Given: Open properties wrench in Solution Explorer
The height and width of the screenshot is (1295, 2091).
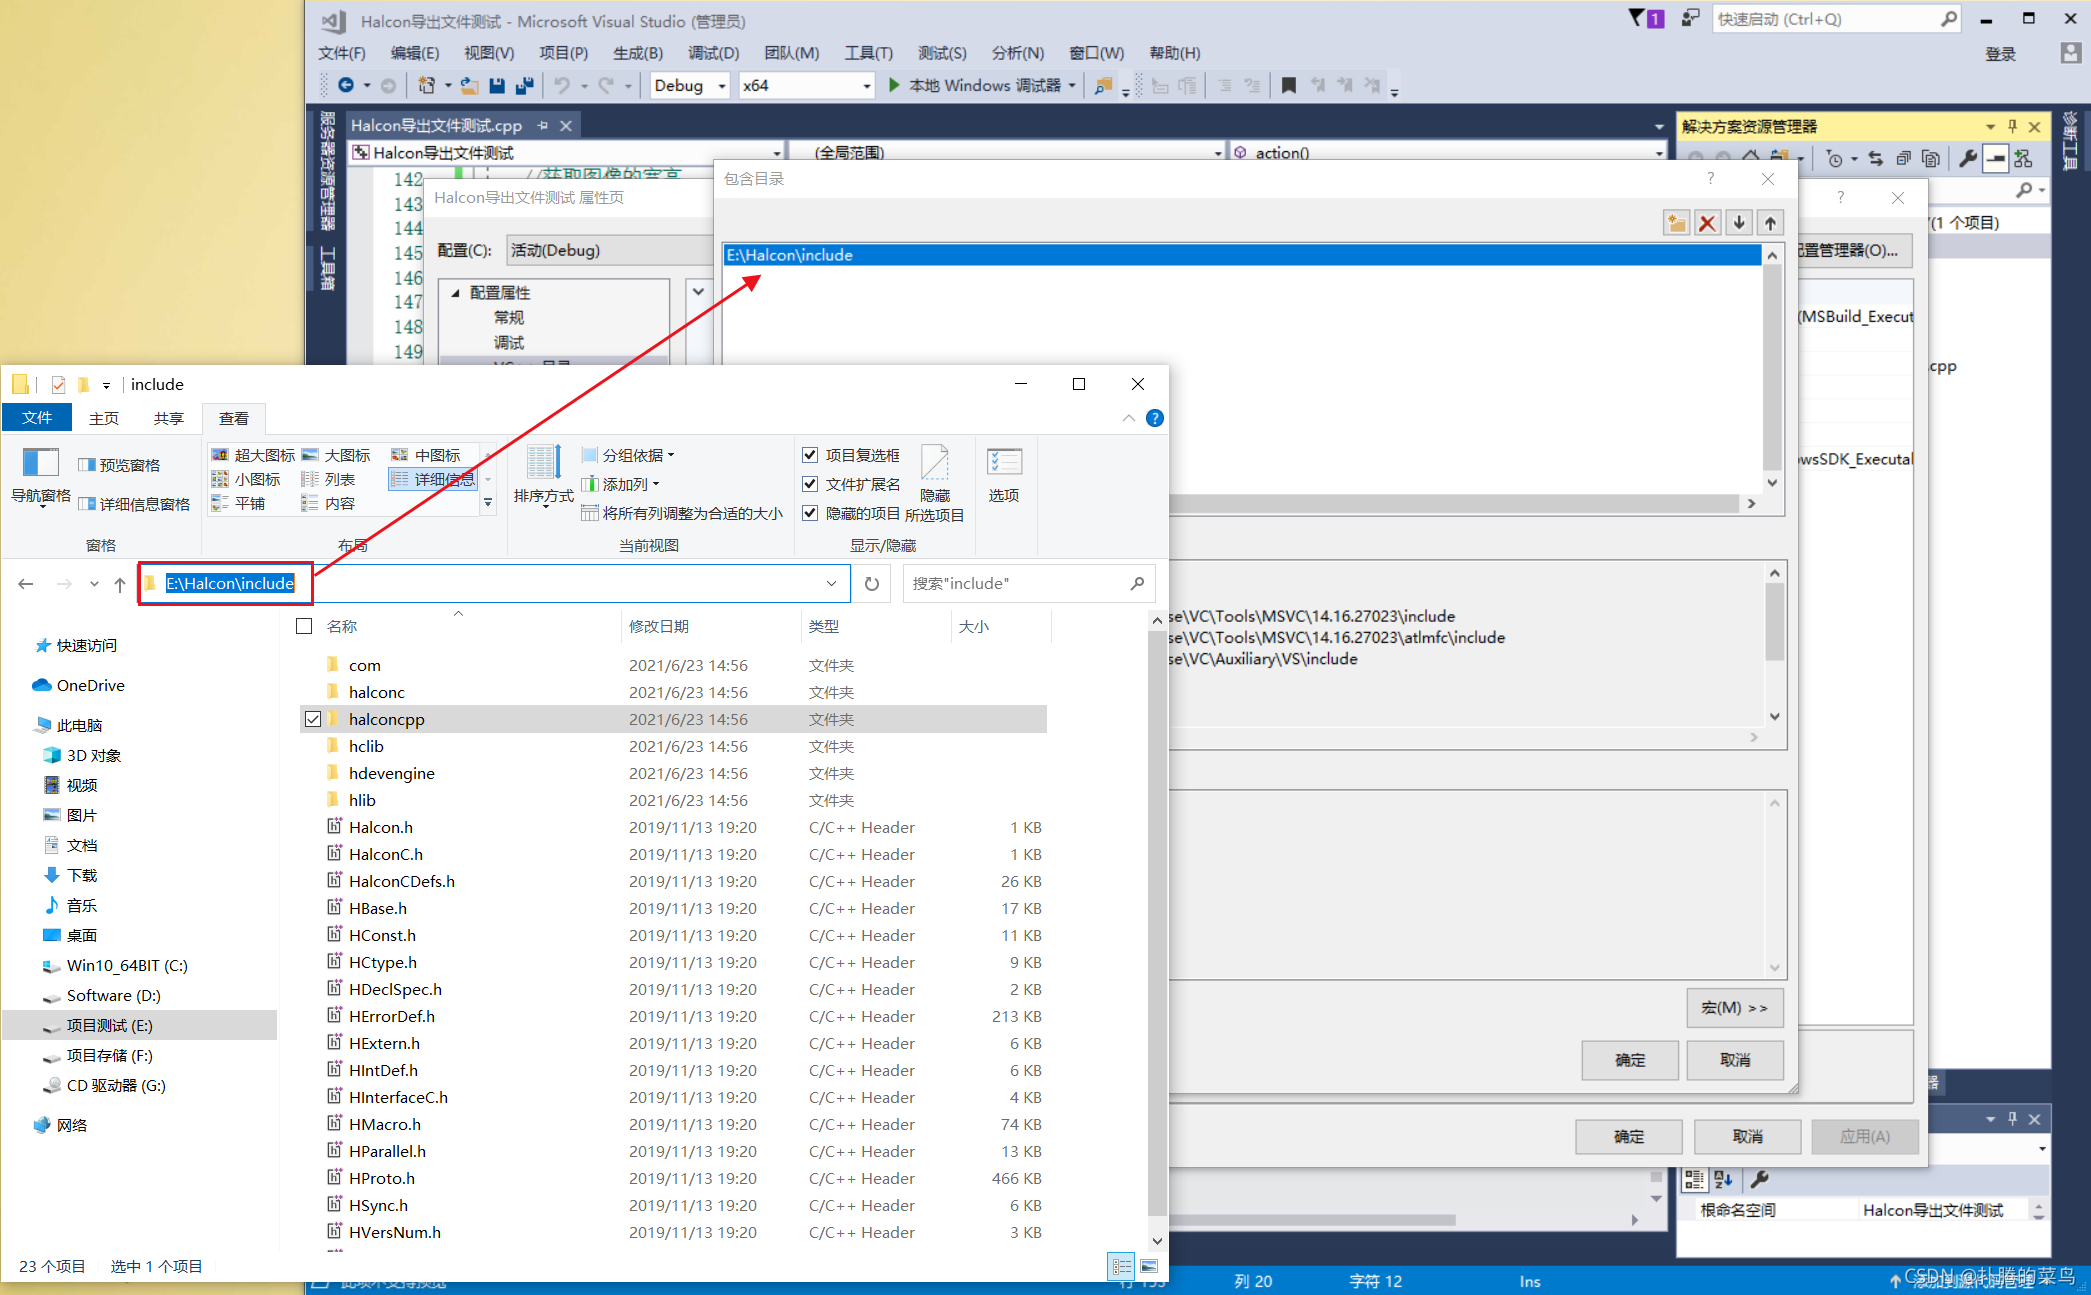Looking at the screenshot, I should (1967, 158).
